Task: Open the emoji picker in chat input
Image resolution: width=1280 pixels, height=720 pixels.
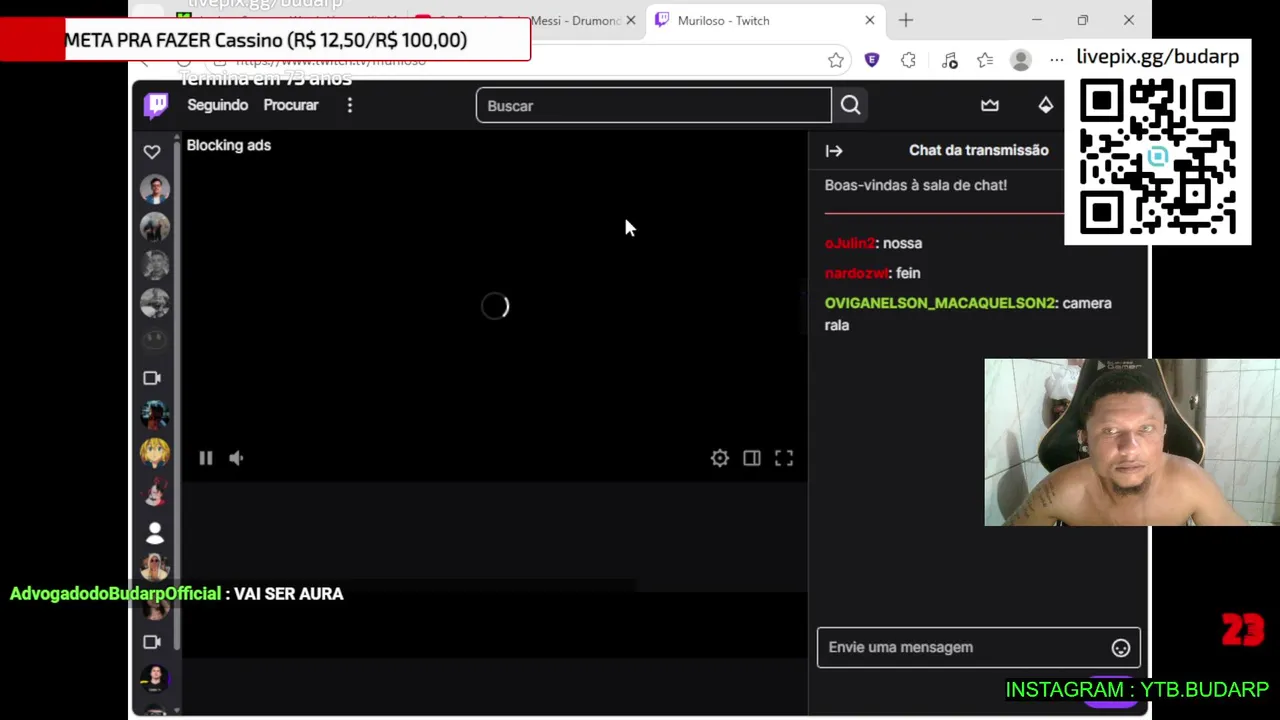Action: coord(1121,648)
